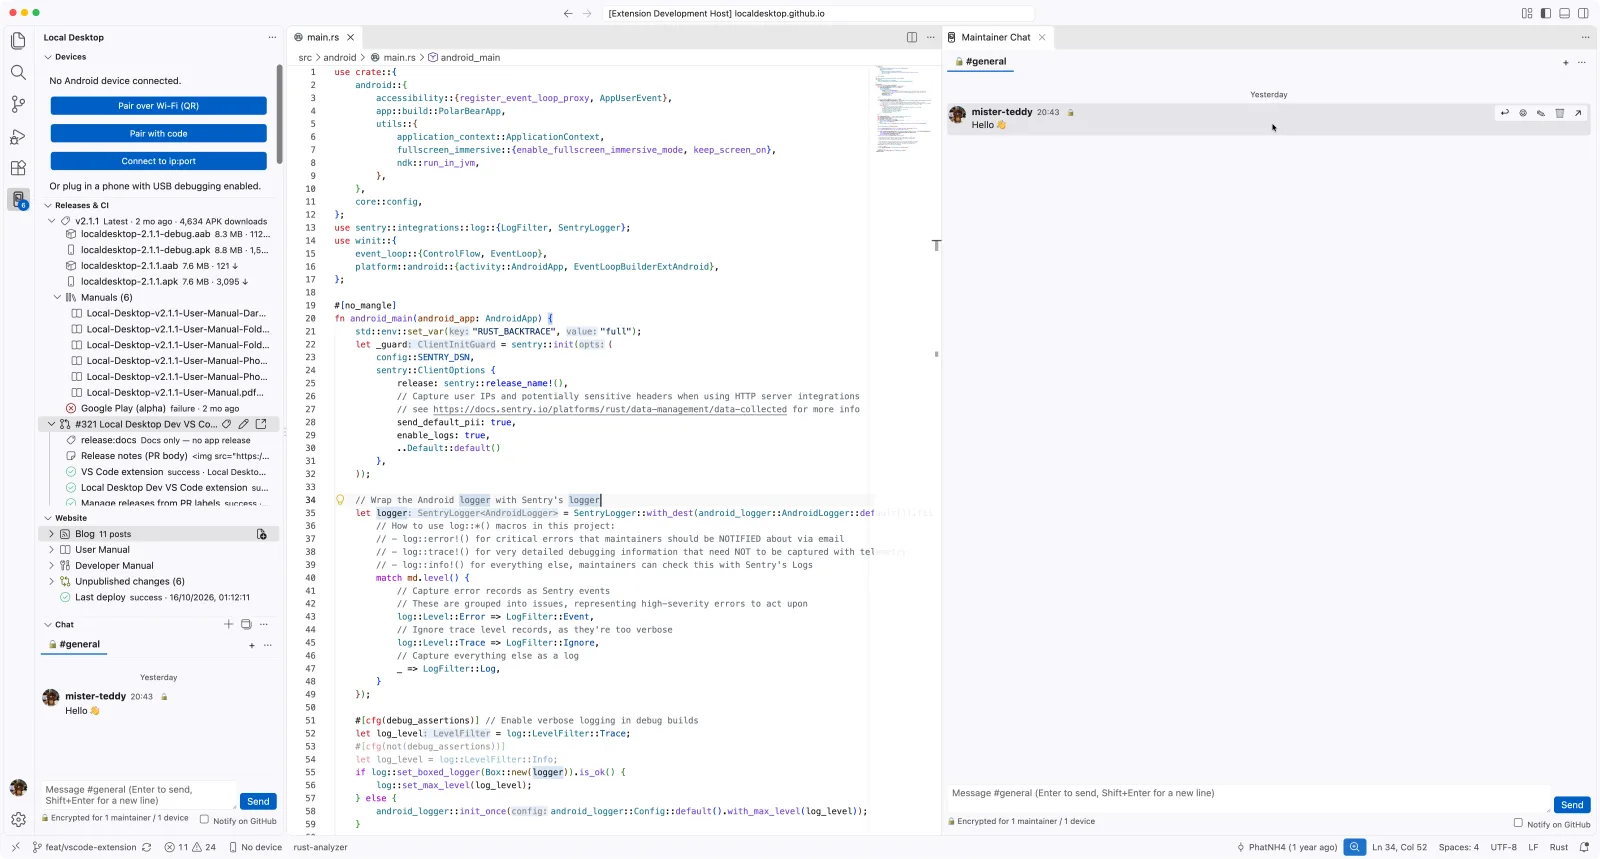Viewport: 1600px width, 859px height.
Task: Click Send in Maintainer Chat panel
Action: [1572, 805]
